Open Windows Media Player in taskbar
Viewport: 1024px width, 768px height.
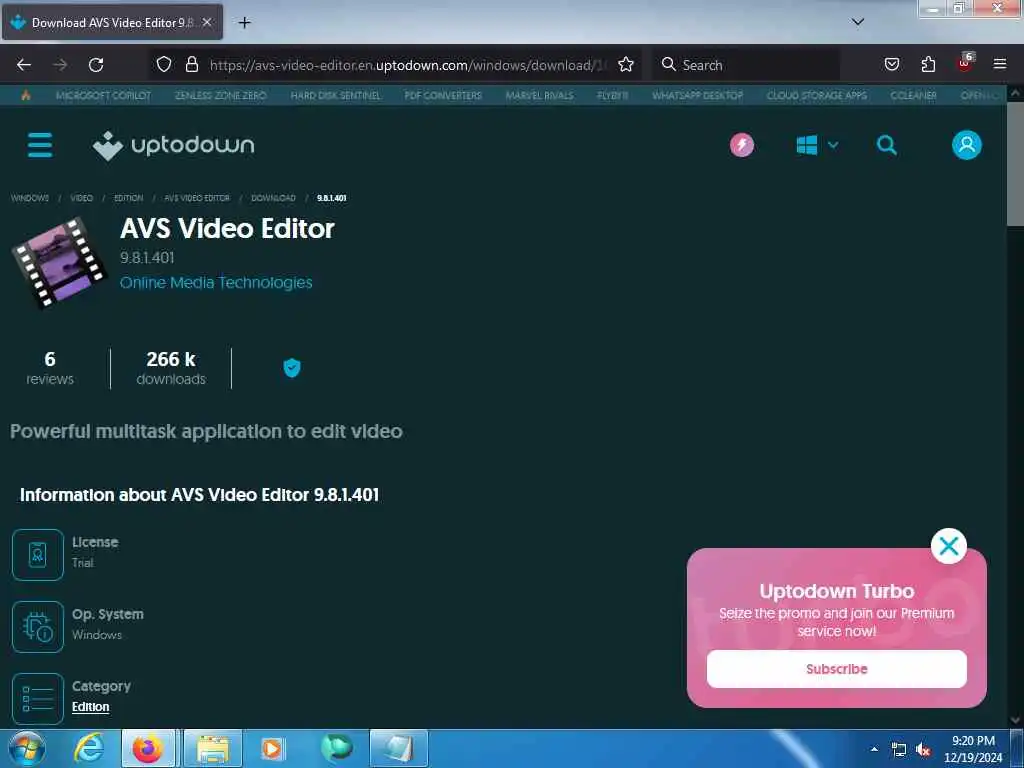[272, 748]
